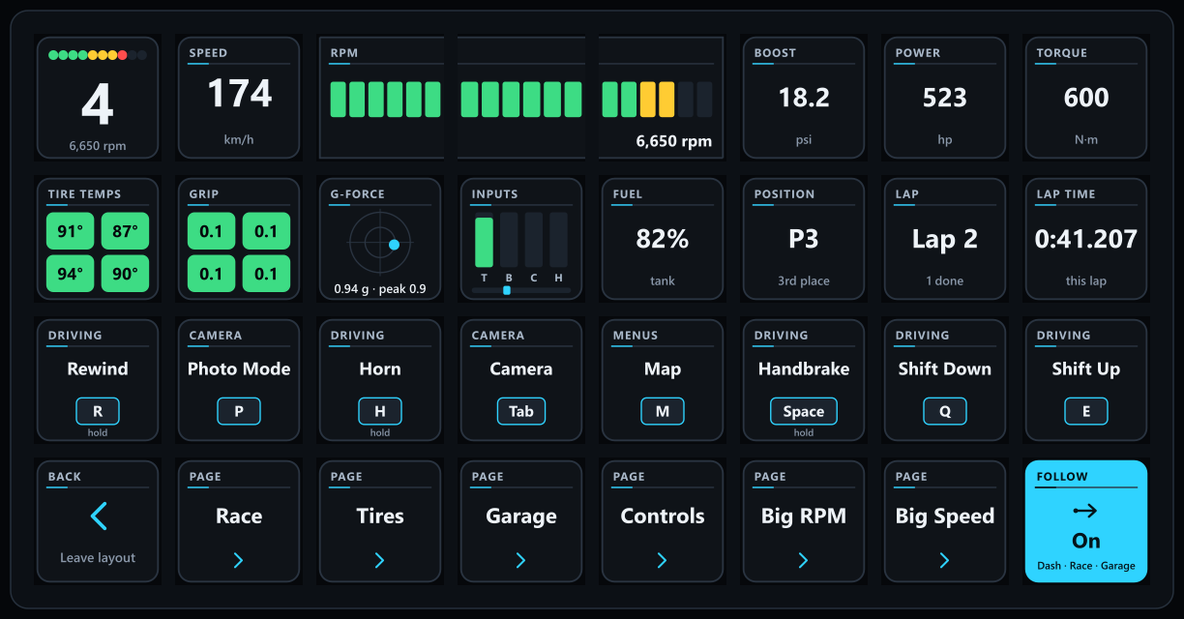Screen dimensions: 1184x619
Task: Activate Photo Mode
Action: point(239,380)
